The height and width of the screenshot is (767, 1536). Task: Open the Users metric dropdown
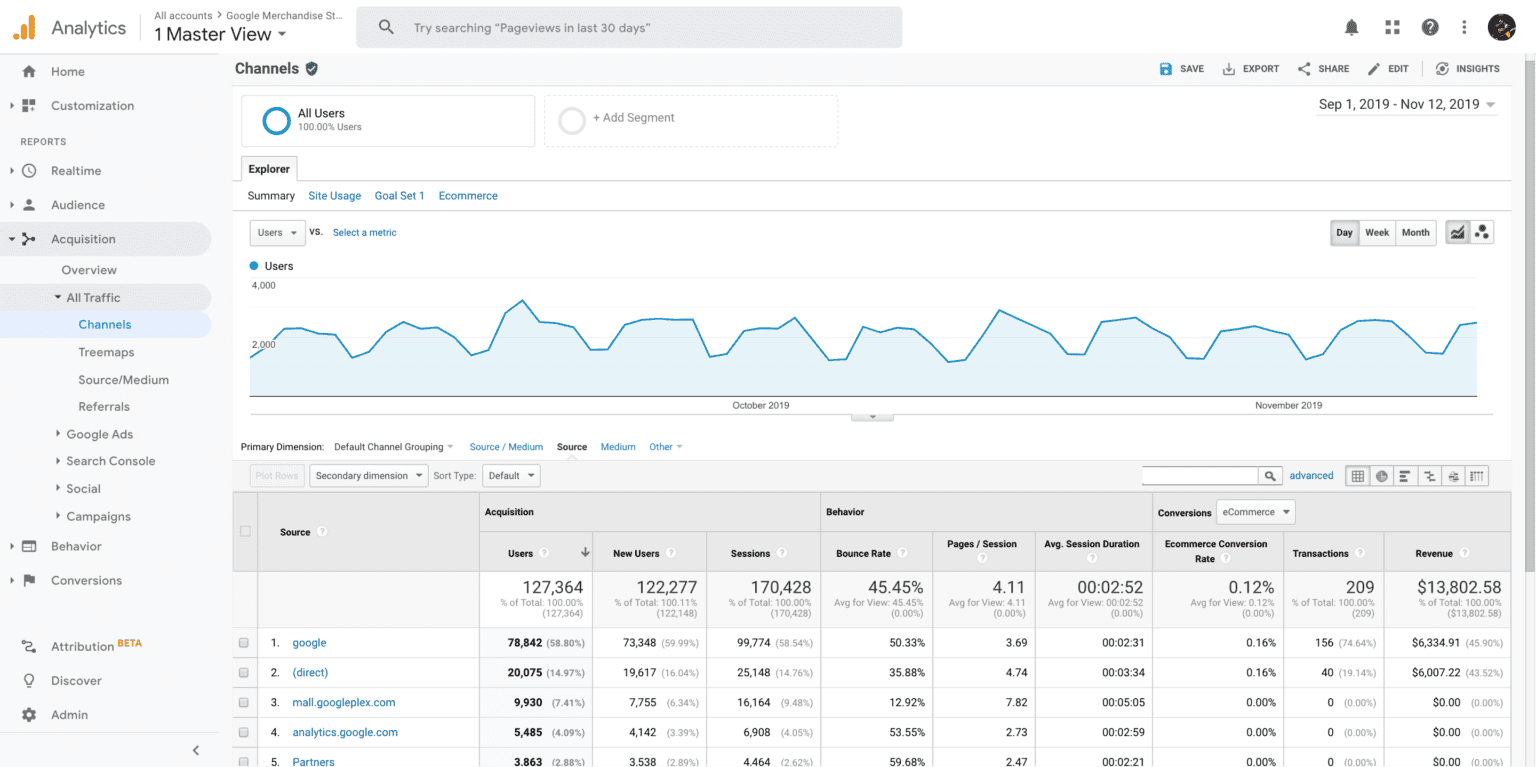pos(277,233)
